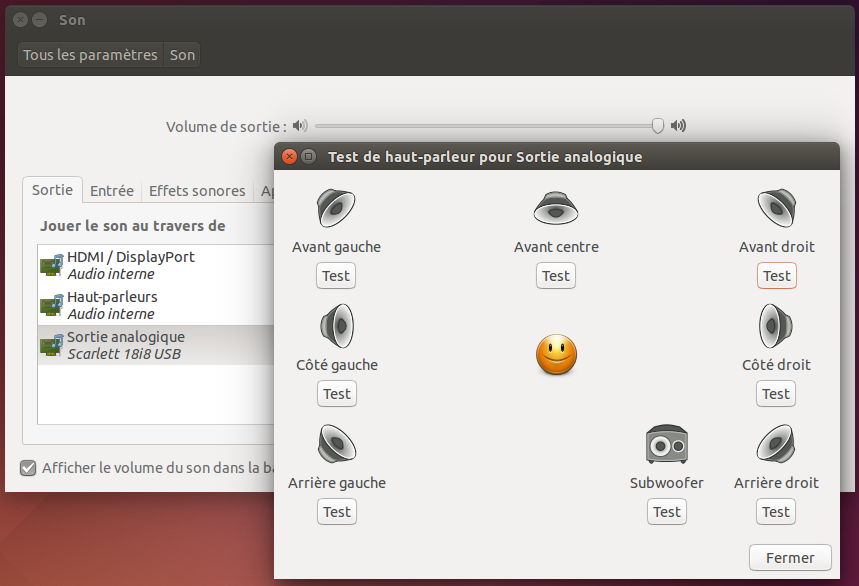Select HDMI / DisplayPort output device
Screen dimensions: 859x586
pyautogui.click(x=156, y=265)
